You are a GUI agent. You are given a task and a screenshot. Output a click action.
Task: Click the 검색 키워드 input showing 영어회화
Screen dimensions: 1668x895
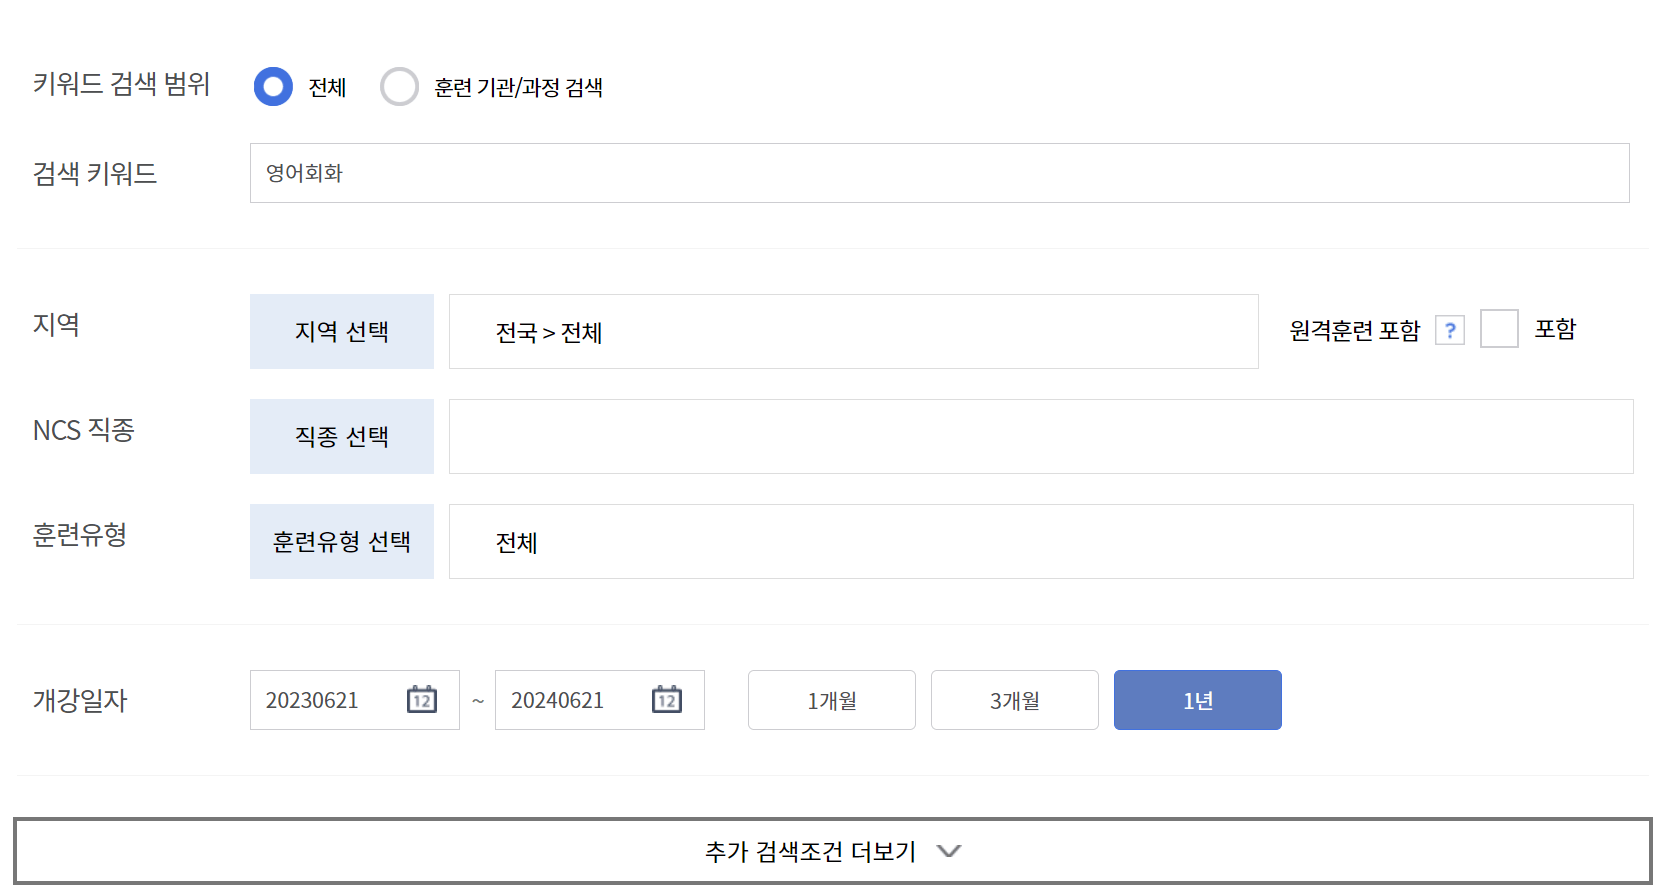click(800, 173)
